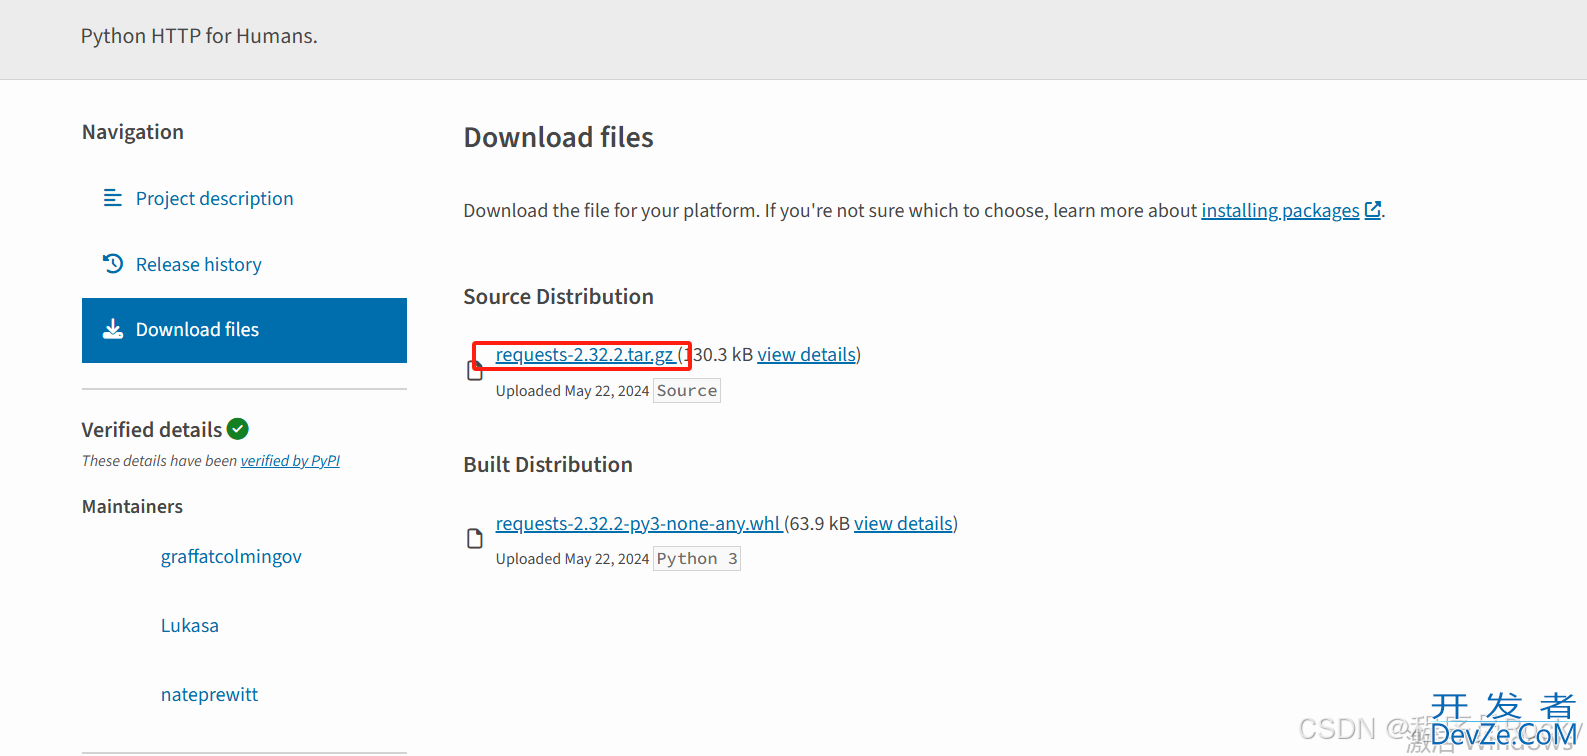The image size is (1587, 756).
Task: Select the Download files navigation tab
Action: point(244,330)
